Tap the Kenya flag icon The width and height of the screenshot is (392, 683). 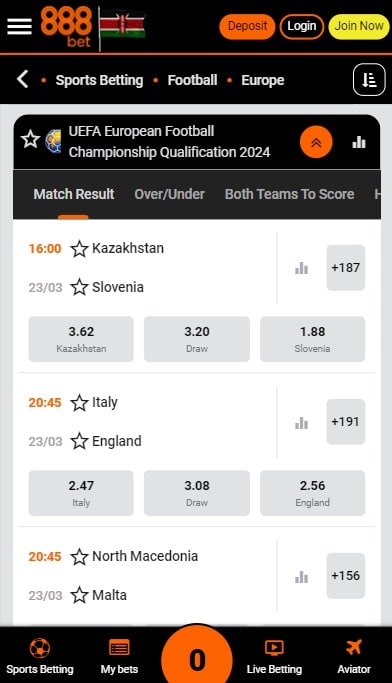[x=122, y=26]
